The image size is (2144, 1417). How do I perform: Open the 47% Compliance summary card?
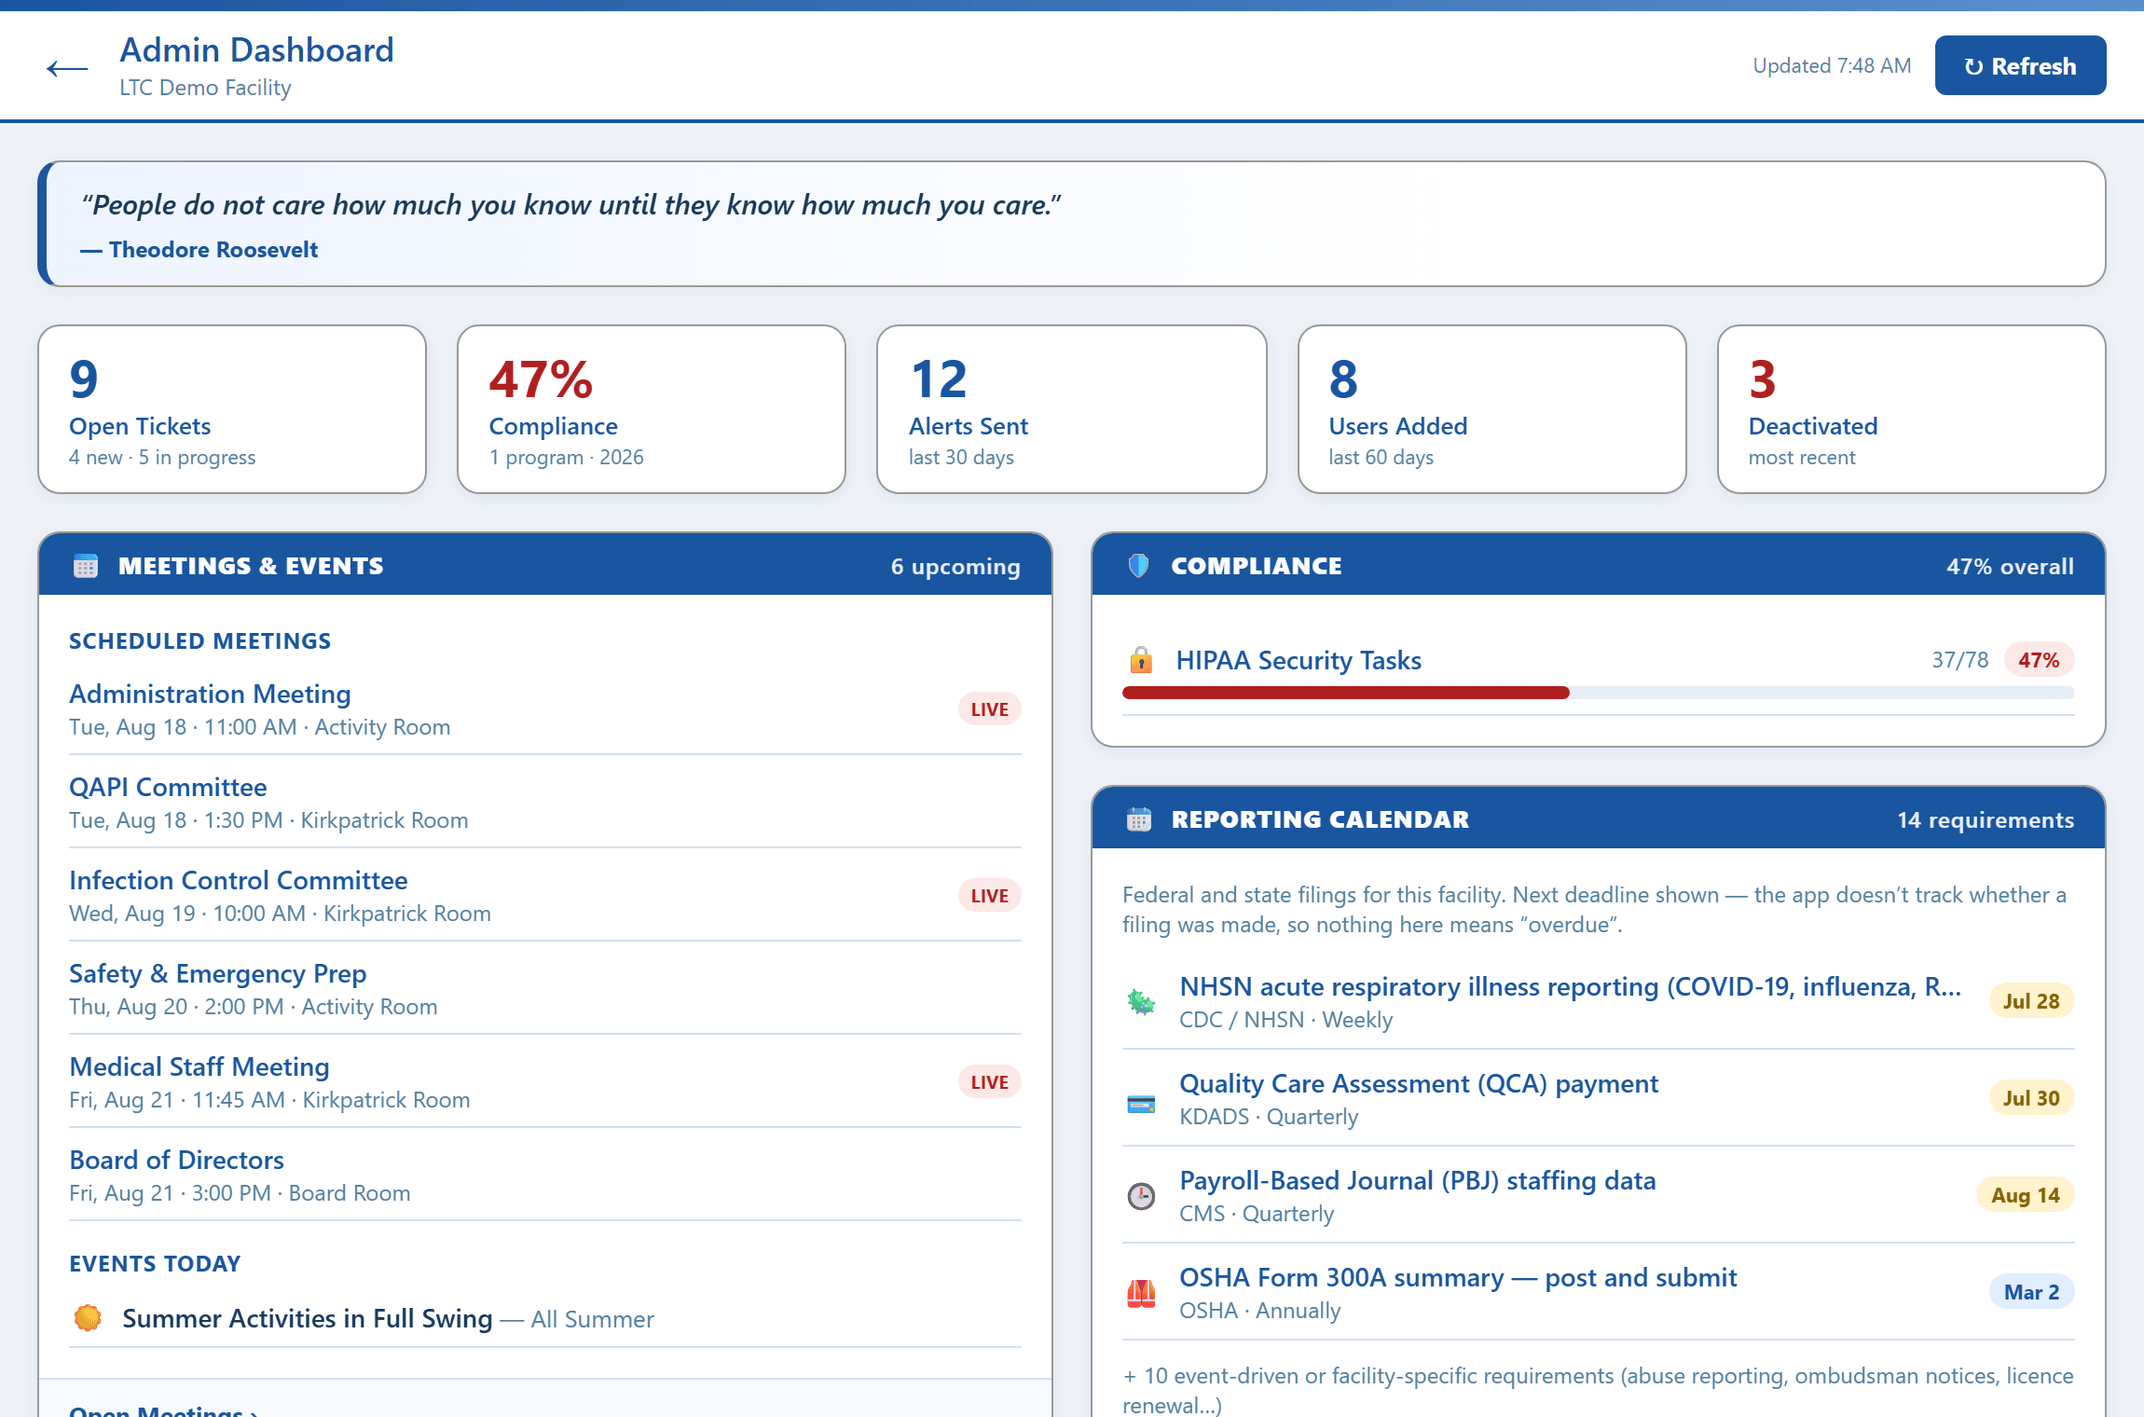(651, 409)
